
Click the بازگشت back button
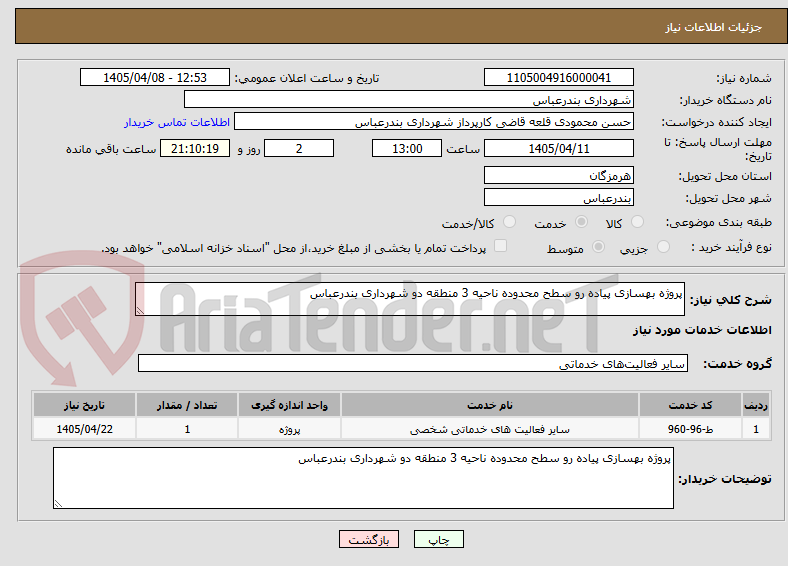(369, 539)
